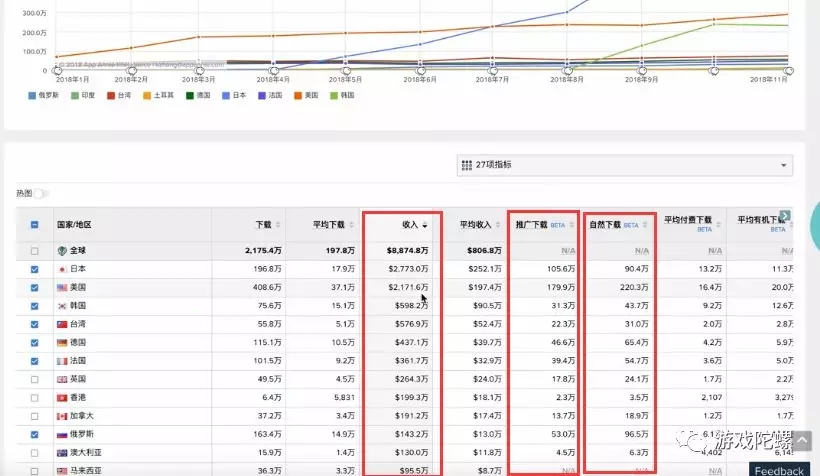The width and height of the screenshot is (820, 476).
Task: Click the 2018年1月 timeline handle on chart
Action: (x=57, y=70)
